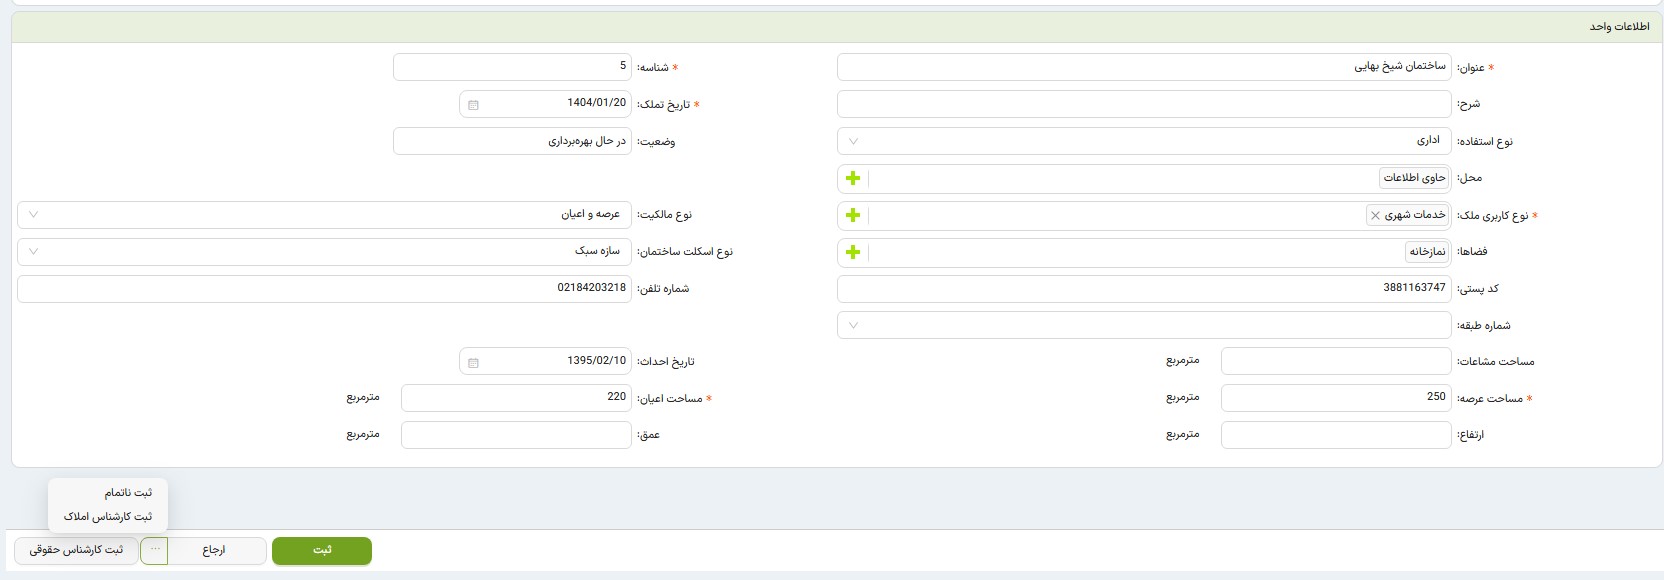The width and height of the screenshot is (1664, 580).
Task: Click the مساحت مشاعات input field
Action: 1335,362
